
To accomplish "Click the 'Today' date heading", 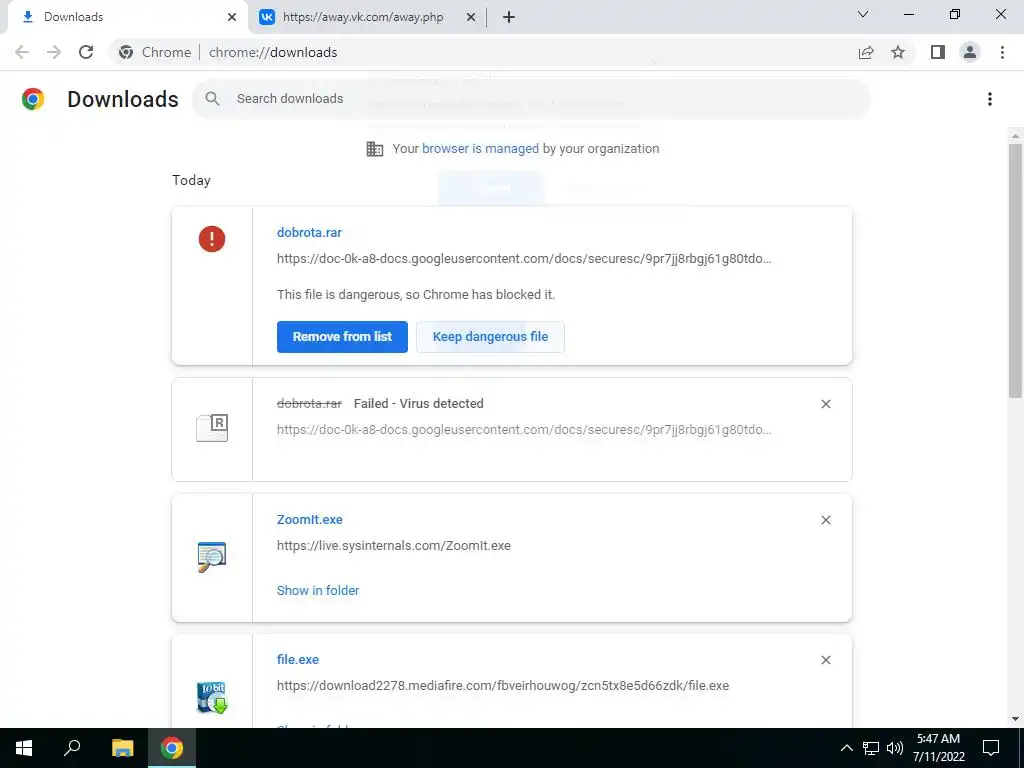I will point(191,180).
